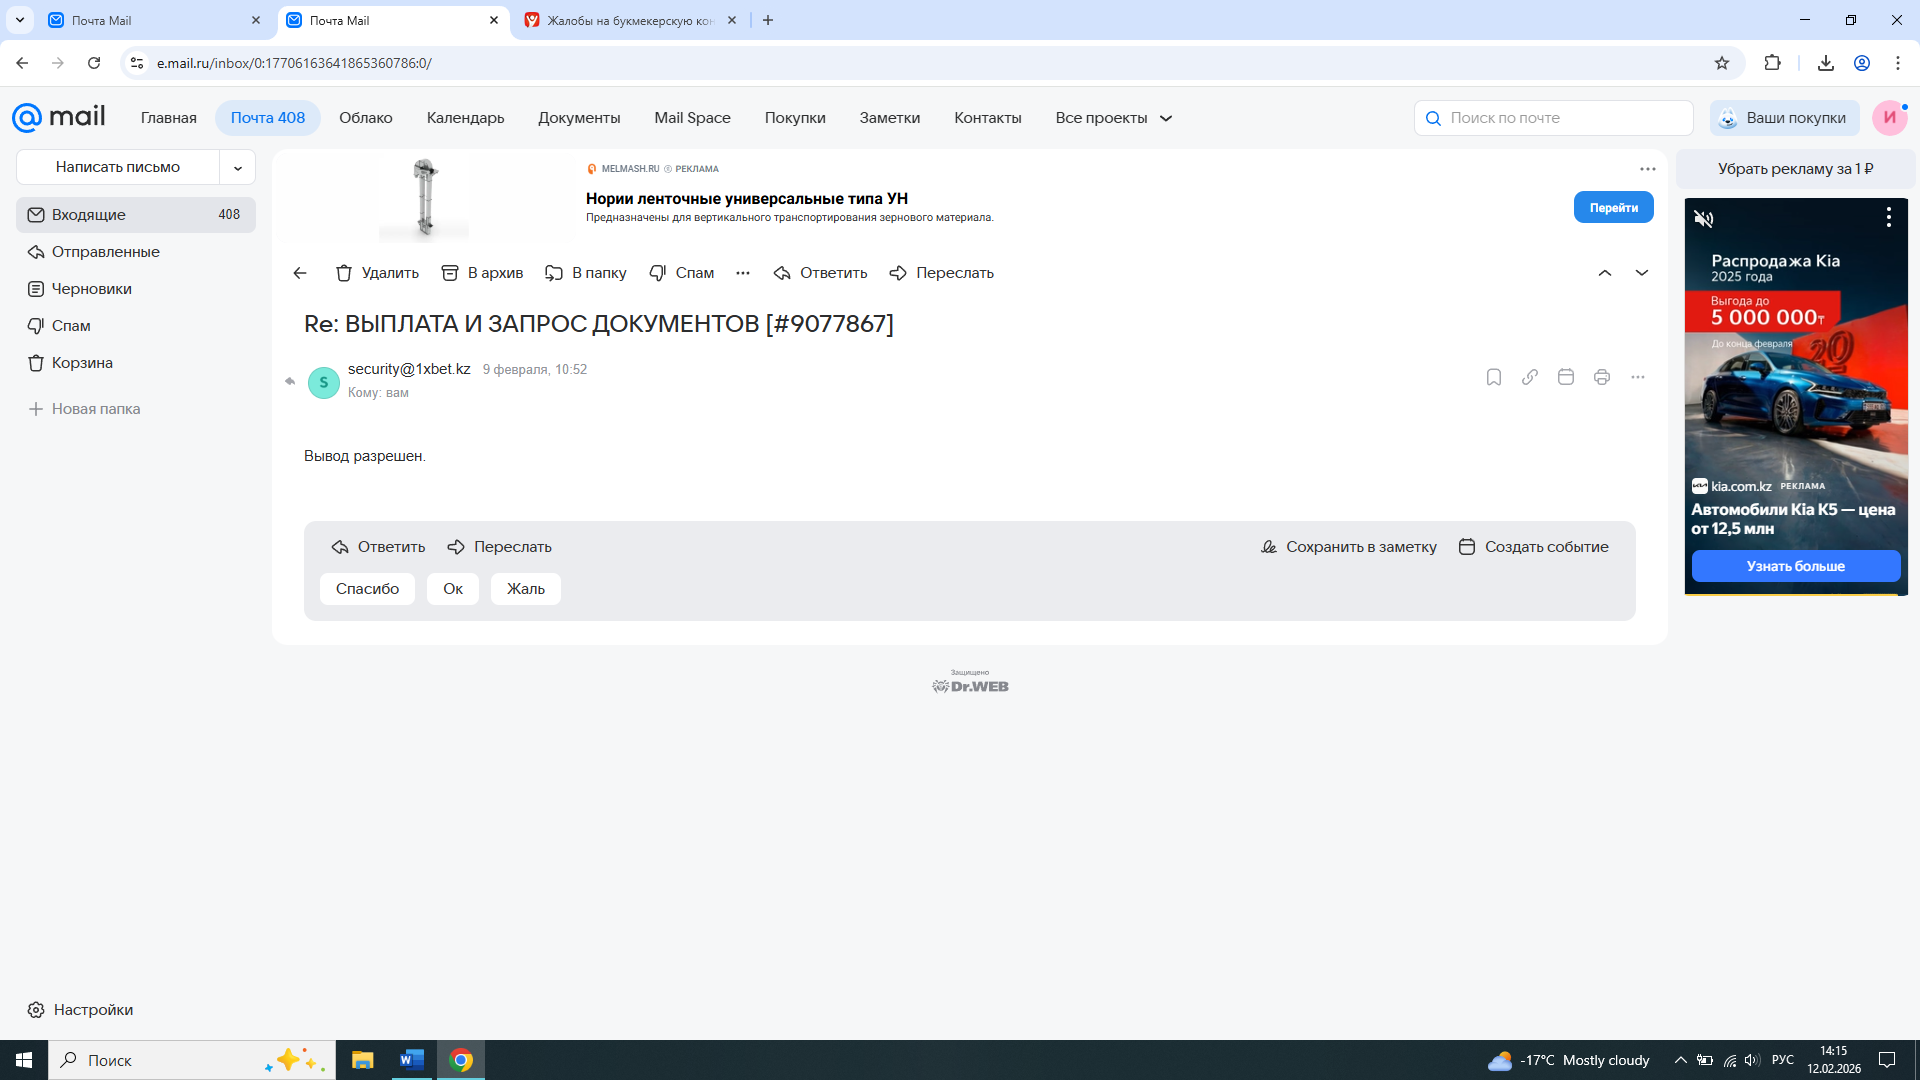Click the 'Спасибо' quick reply button
The height and width of the screenshot is (1080, 1920).
[367, 589]
